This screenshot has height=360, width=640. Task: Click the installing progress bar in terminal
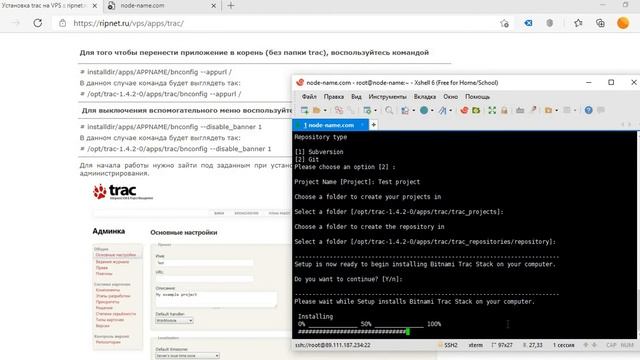[x=353, y=332]
